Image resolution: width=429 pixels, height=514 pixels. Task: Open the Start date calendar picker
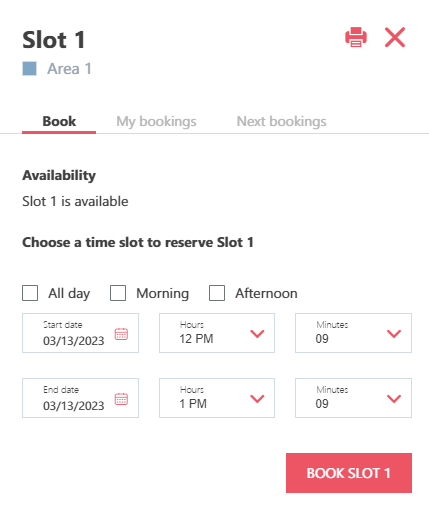pyautogui.click(x=121, y=334)
